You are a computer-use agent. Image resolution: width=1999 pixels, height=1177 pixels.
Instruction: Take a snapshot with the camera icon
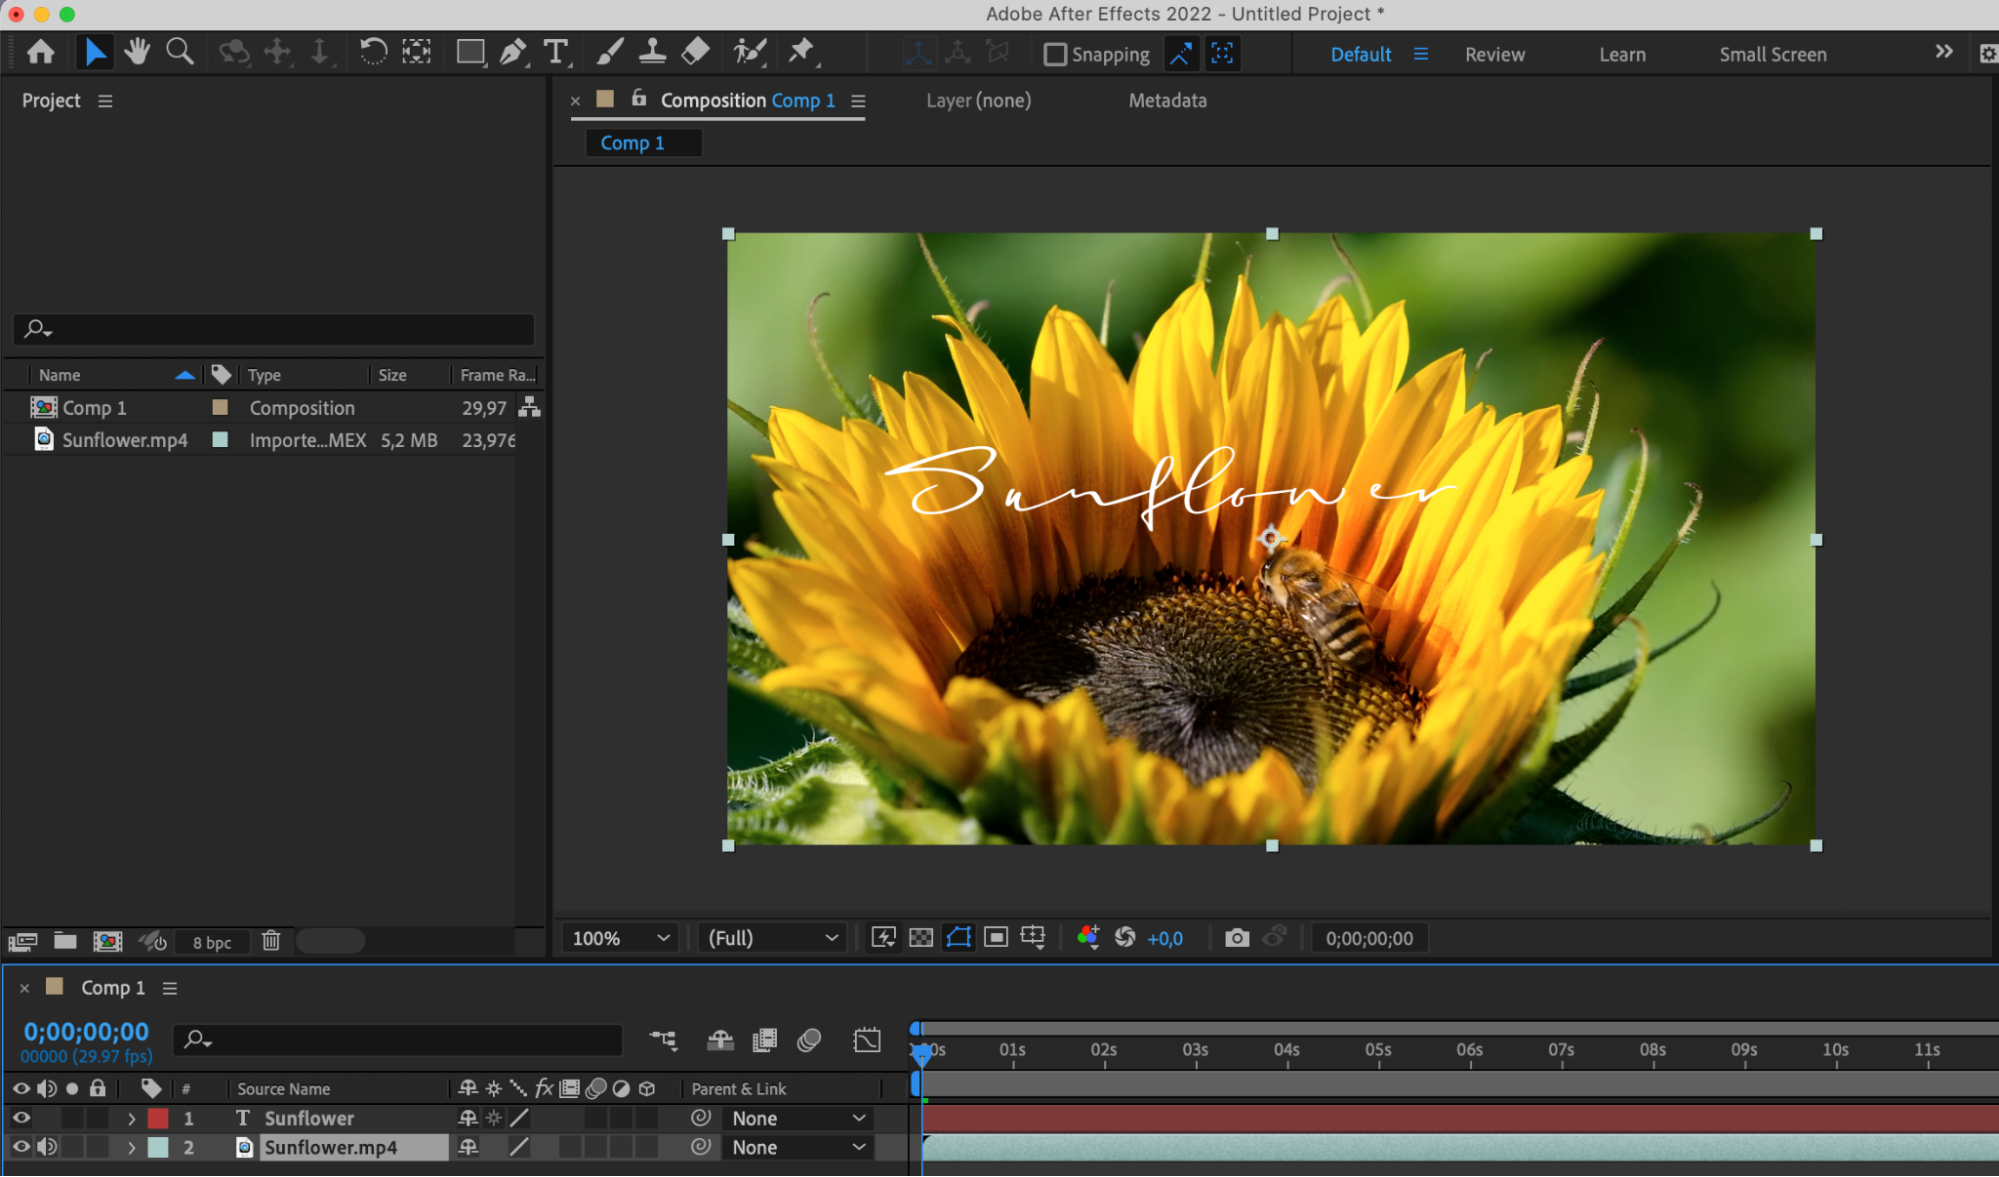coord(1237,938)
